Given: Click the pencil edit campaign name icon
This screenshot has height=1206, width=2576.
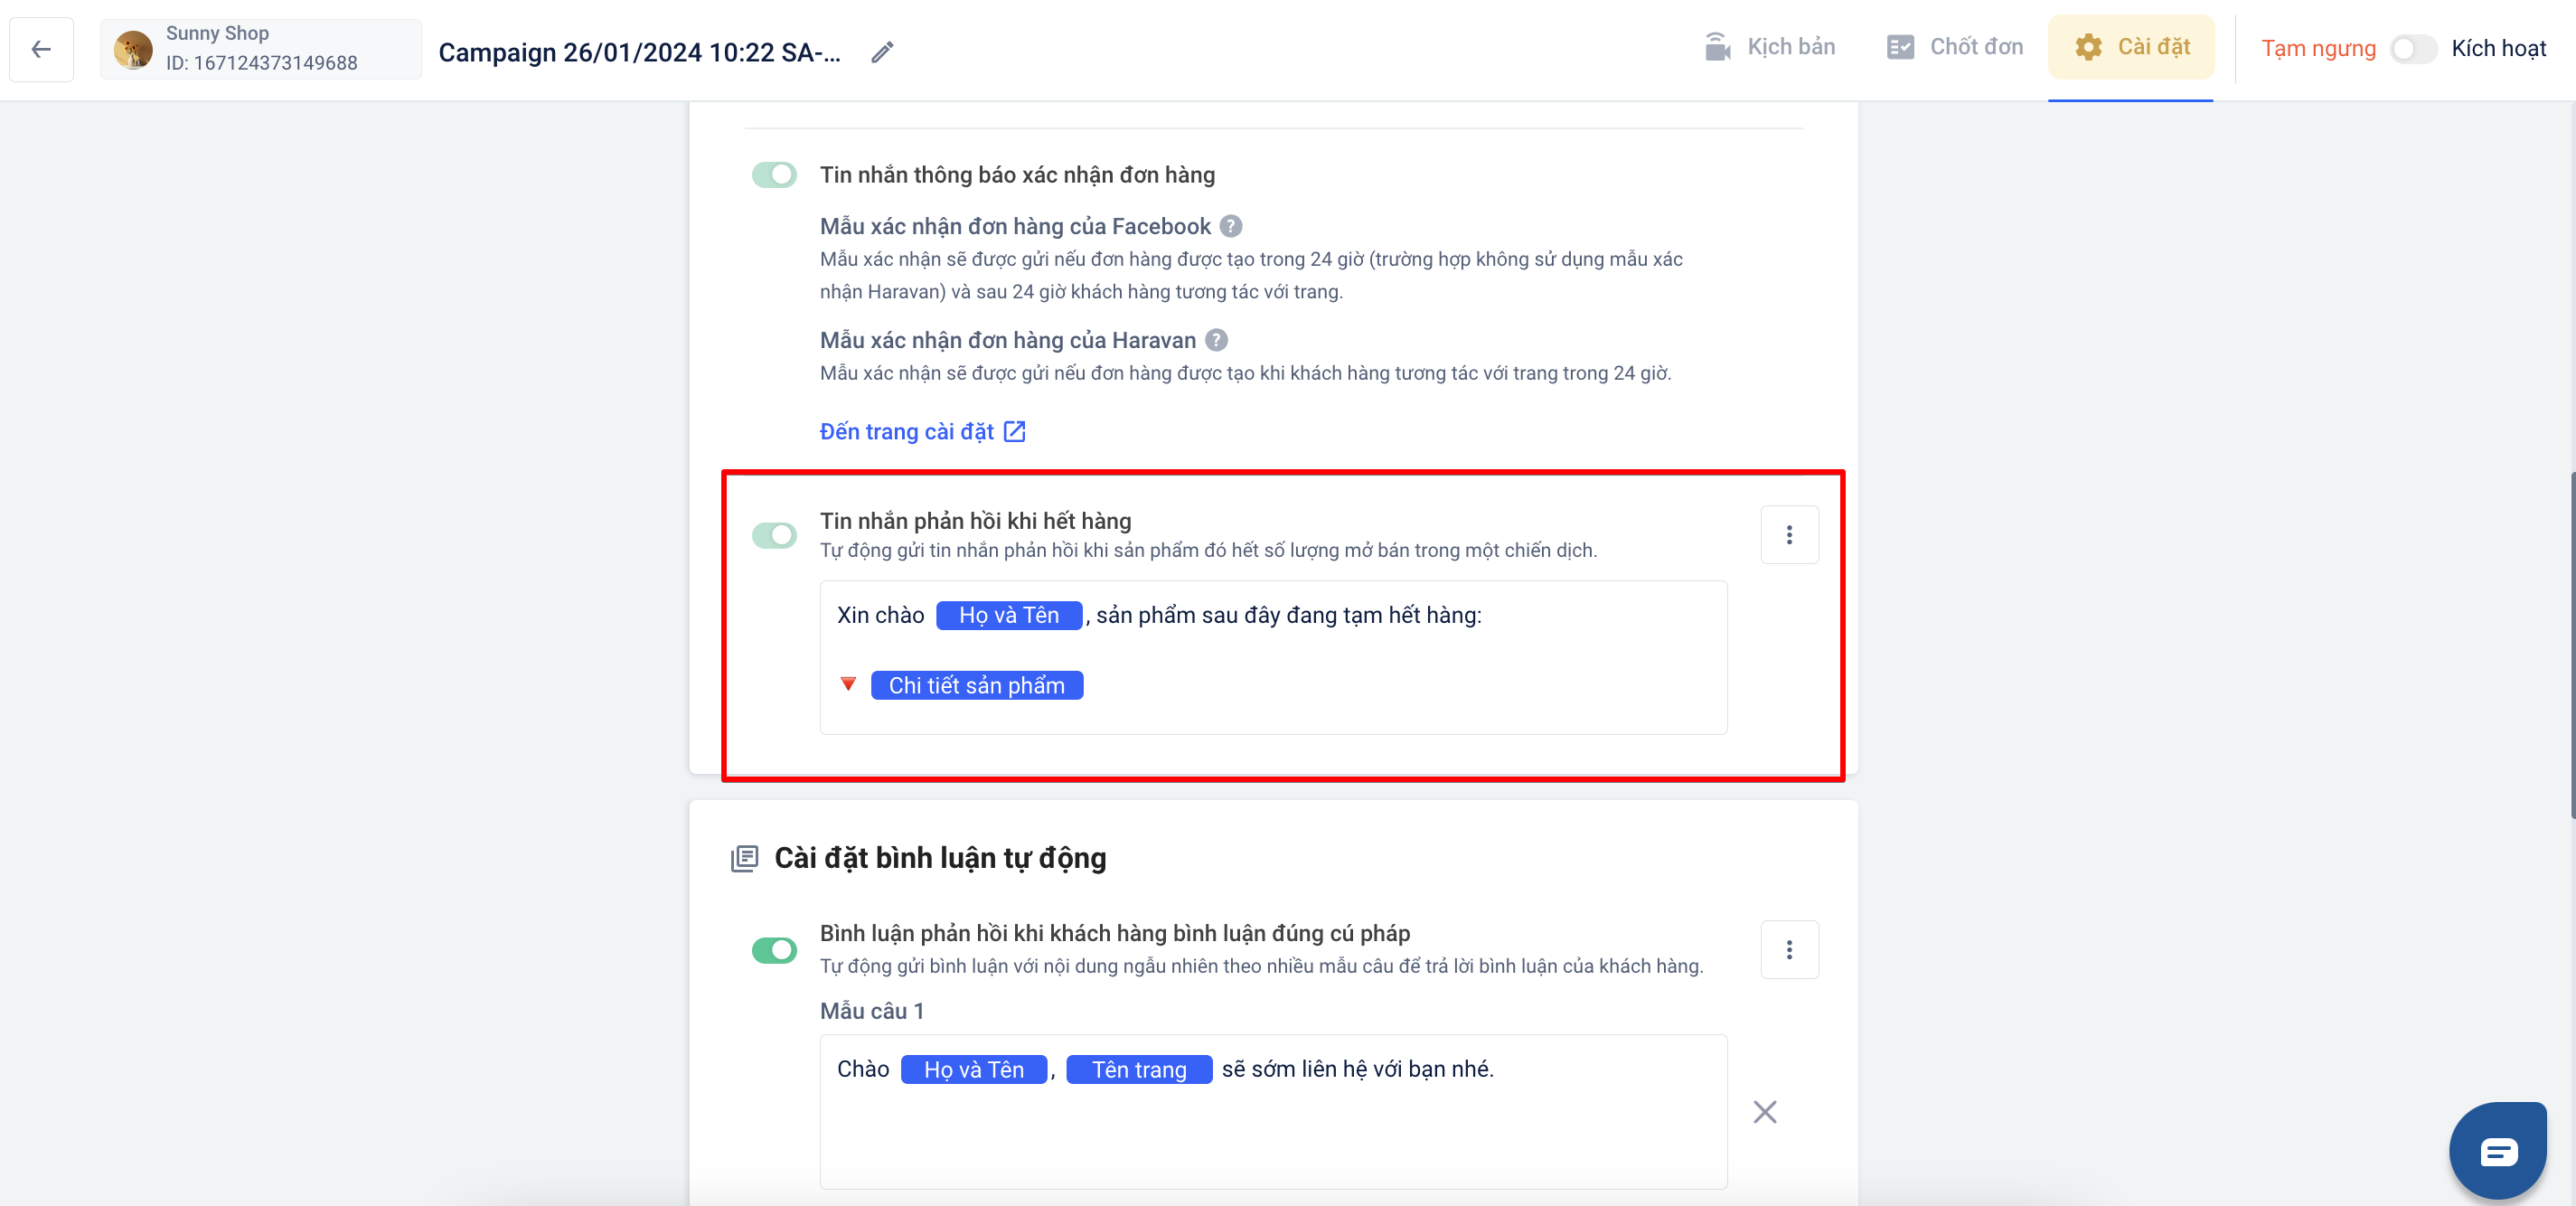Looking at the screenshot, I should pyautogui.click(x=881, y=52).
